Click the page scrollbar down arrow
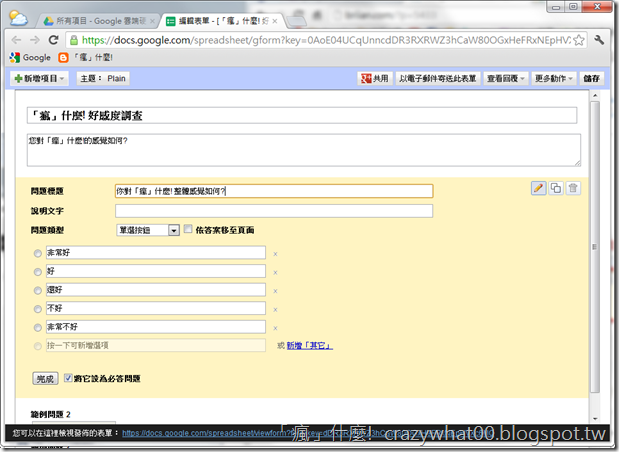619x452 pixels. [595, 419]
